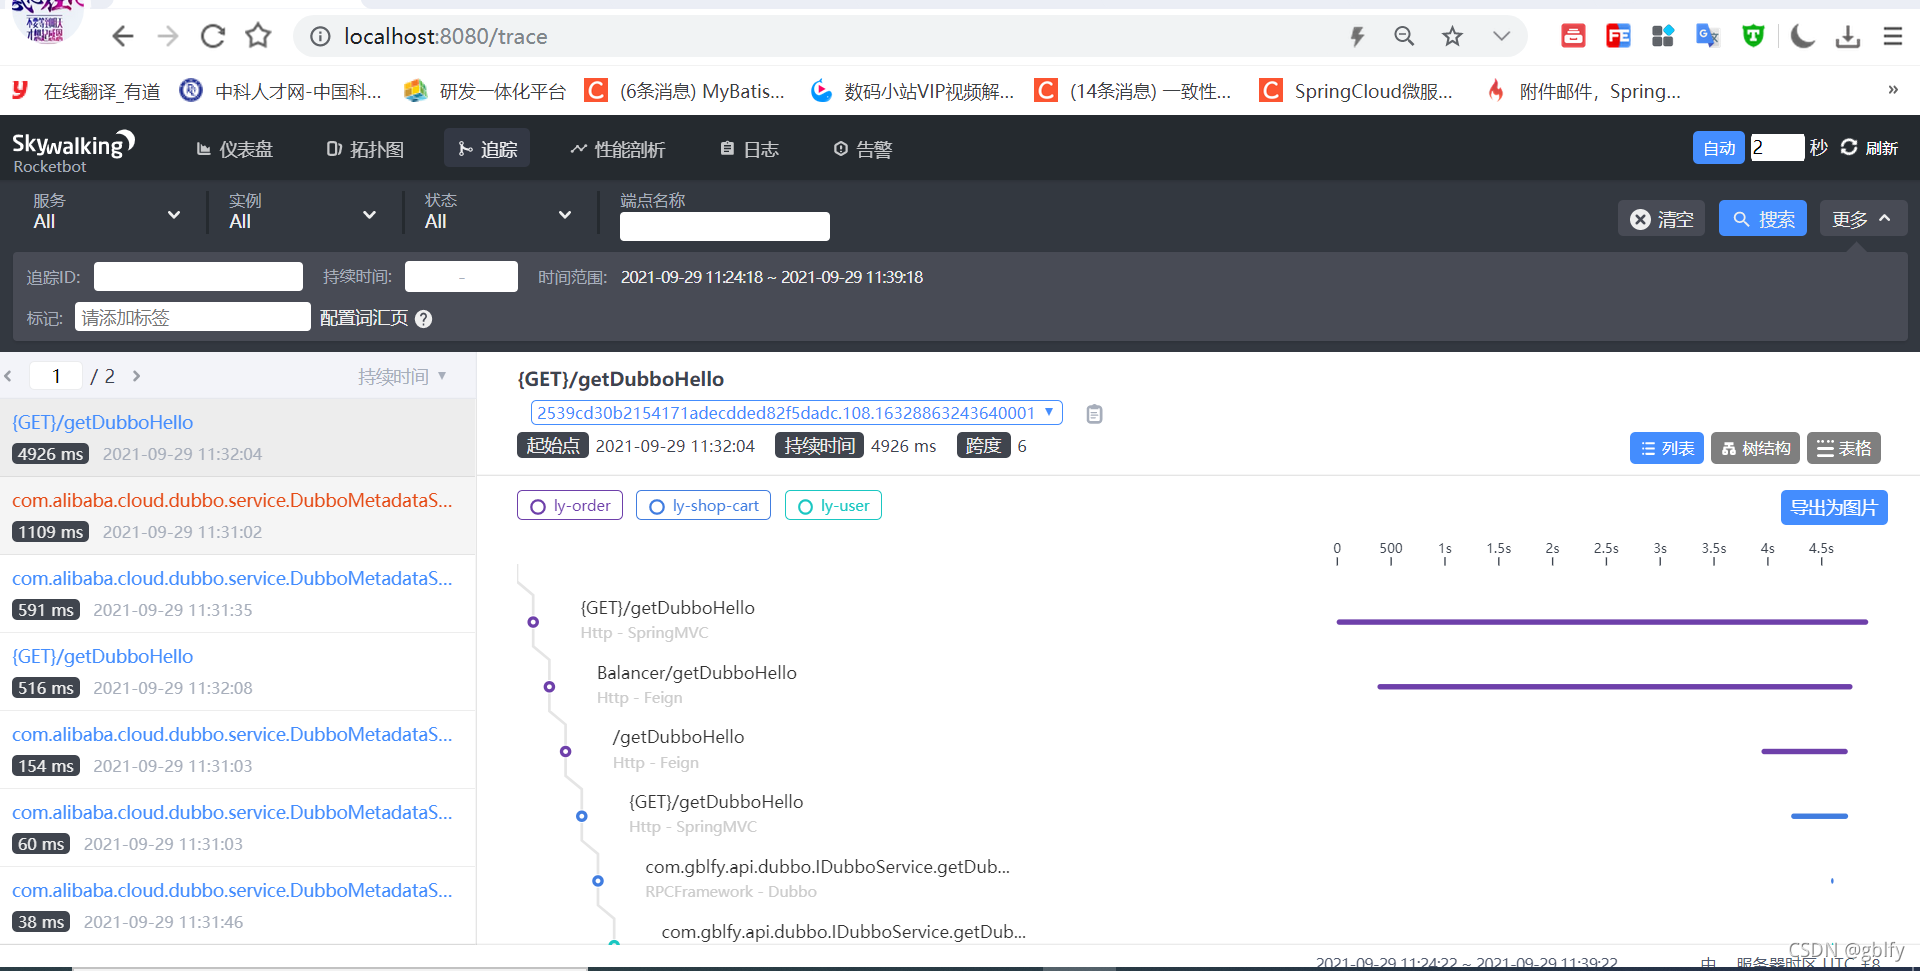The height and width of the screenshot is (971, 1920).
Task: Click the lightning speed-mode icon in the address bar
Action: [x=1357, y=37]
